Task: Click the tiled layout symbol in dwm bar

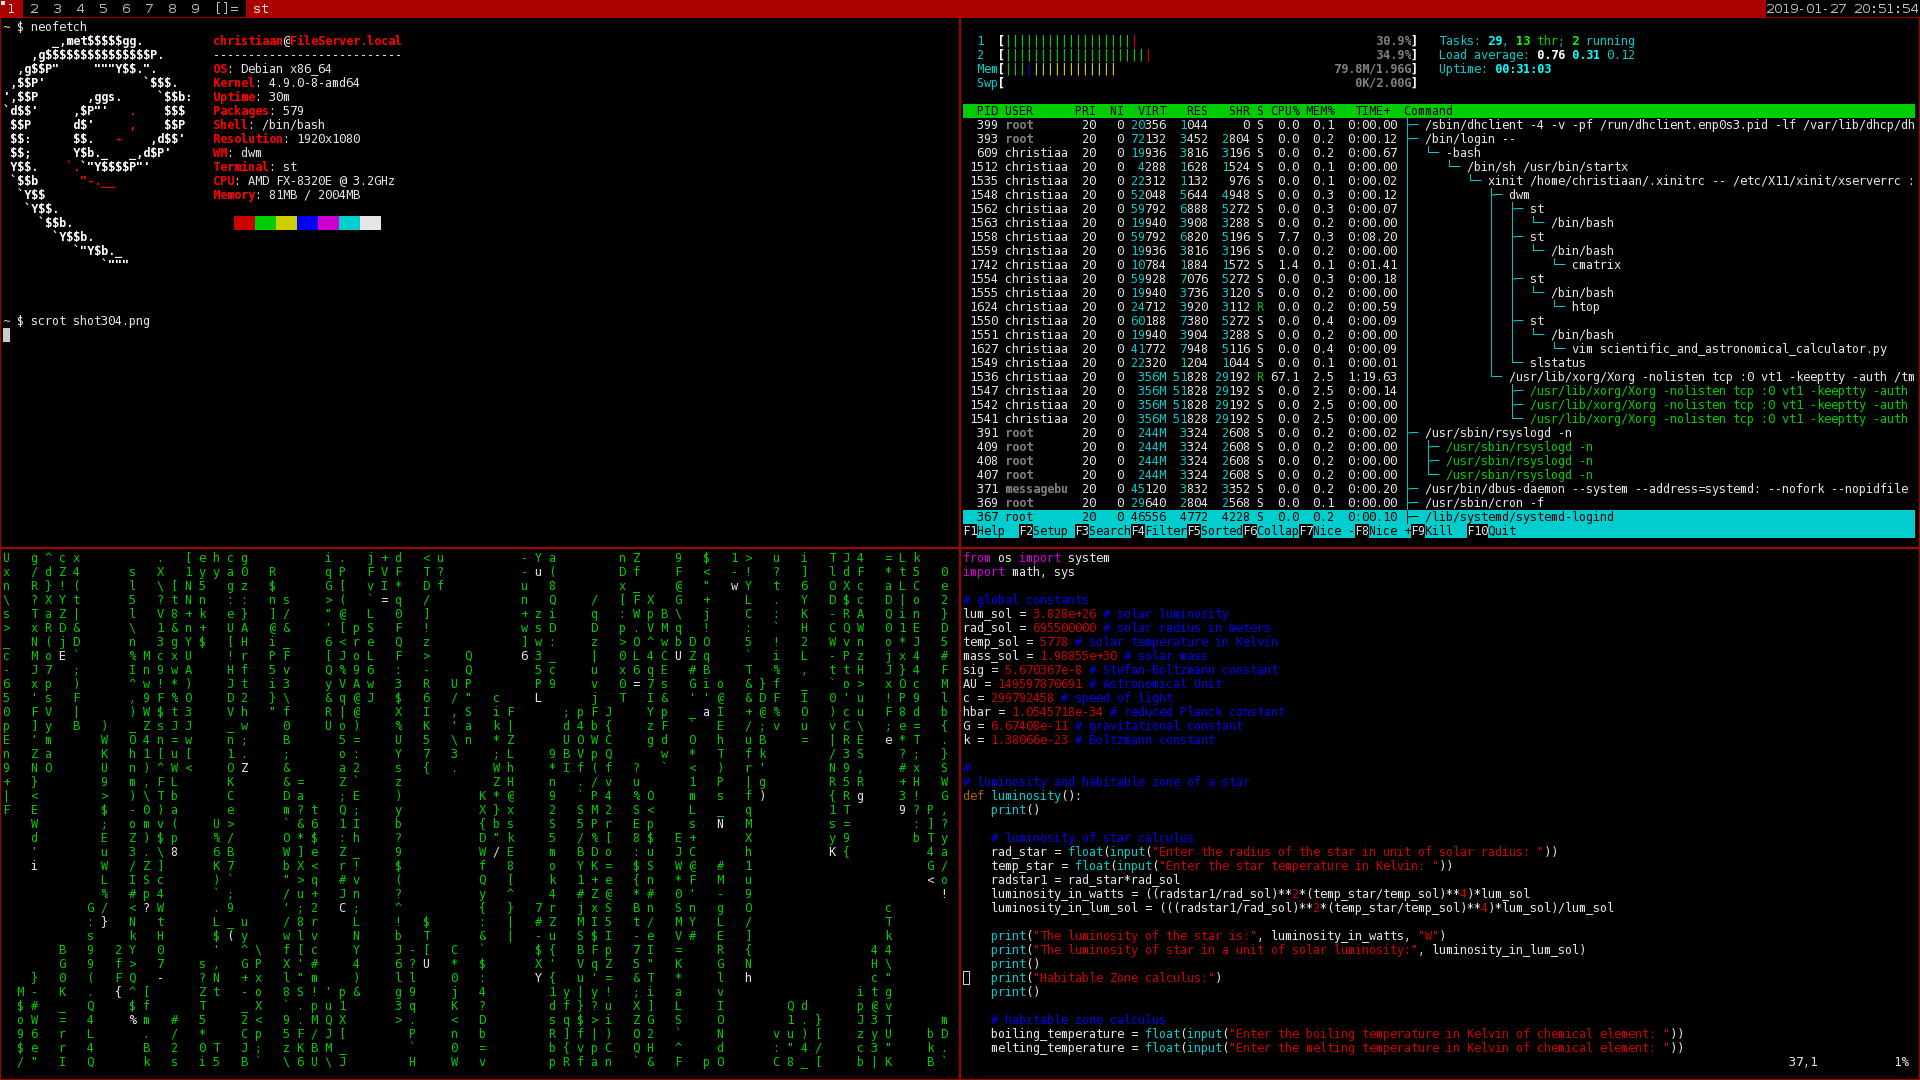Action: pyautogui.click(x=227, y=8)
